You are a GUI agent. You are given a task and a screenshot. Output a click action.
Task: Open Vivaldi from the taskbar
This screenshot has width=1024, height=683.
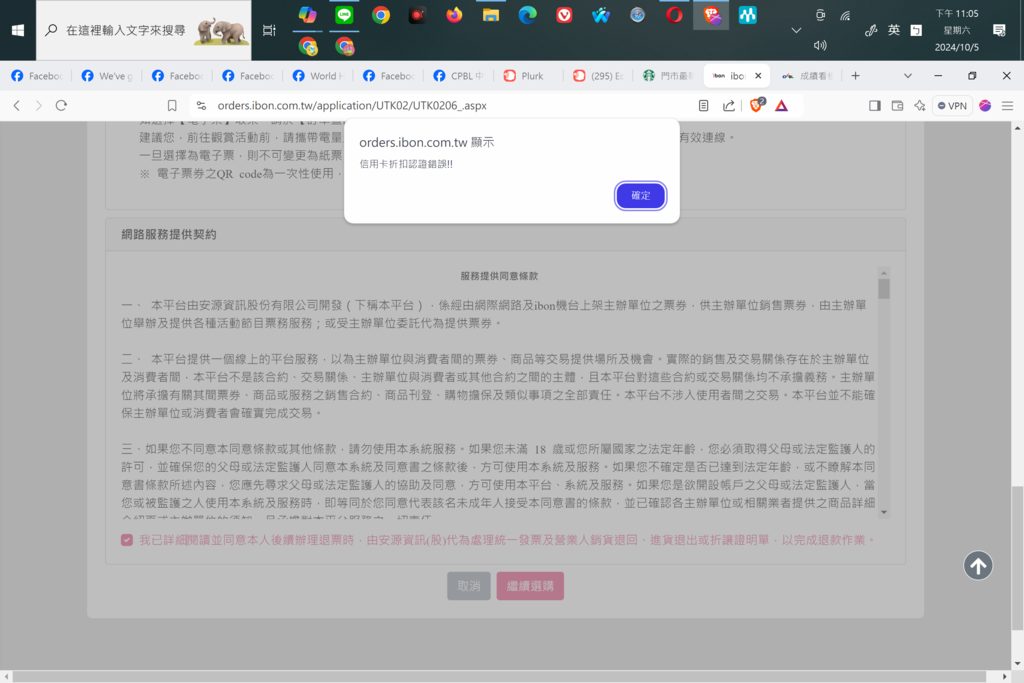[x=564, y=15]
